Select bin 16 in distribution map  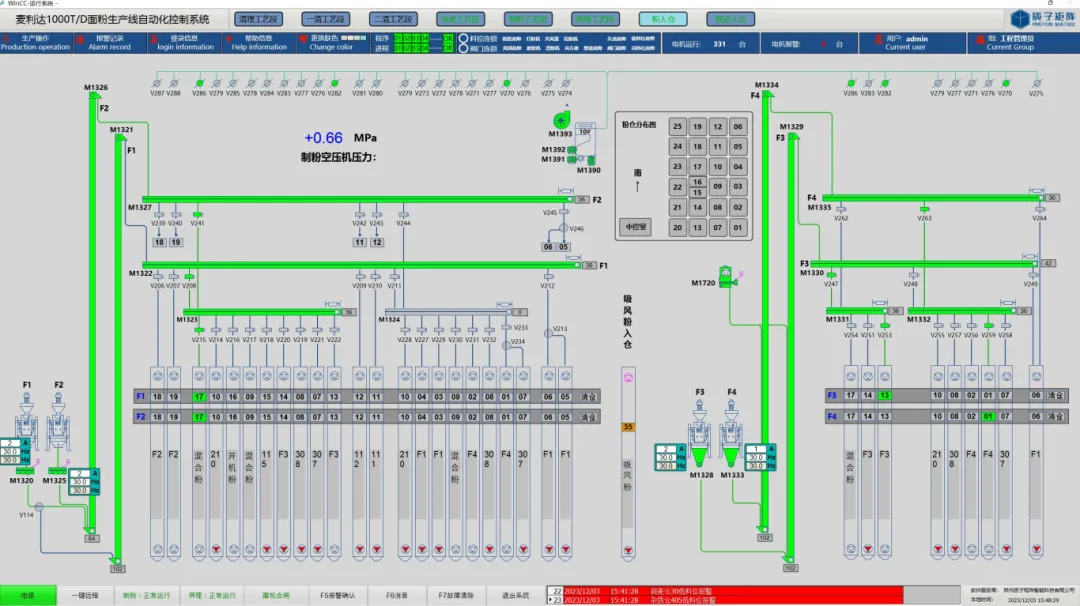[x=697, y=182]
